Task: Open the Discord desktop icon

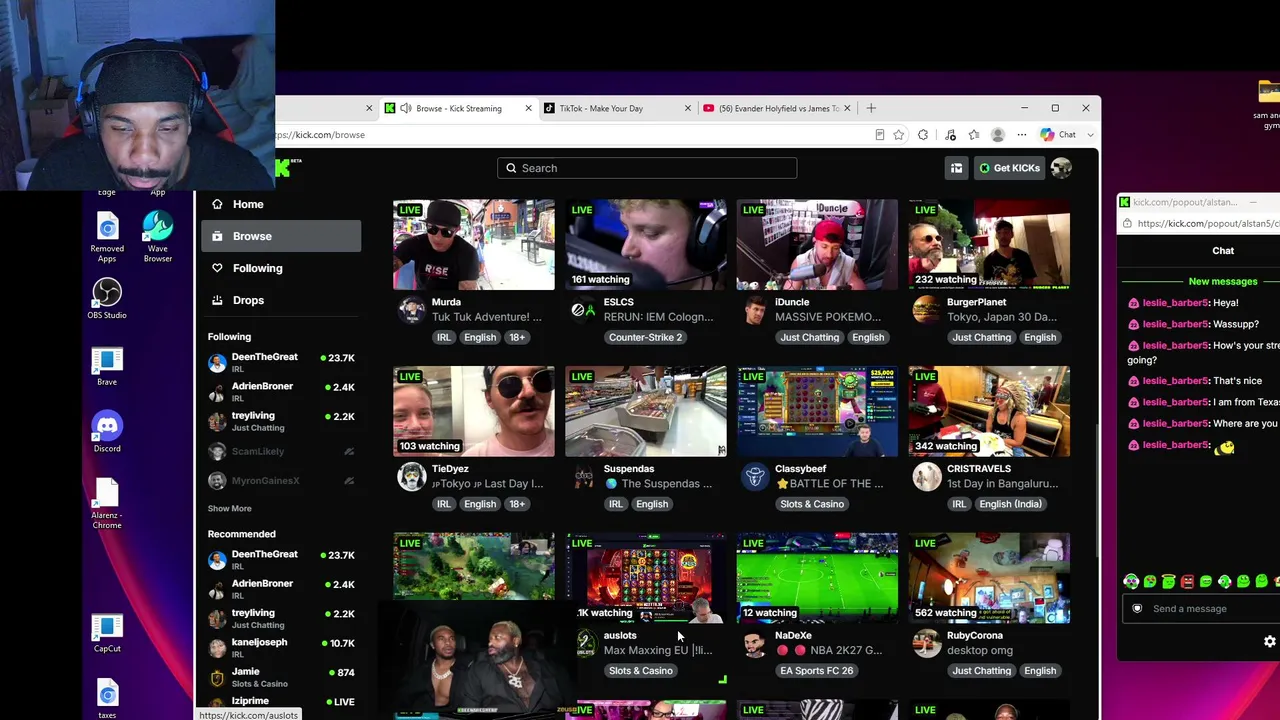Action: coord(107,432)
